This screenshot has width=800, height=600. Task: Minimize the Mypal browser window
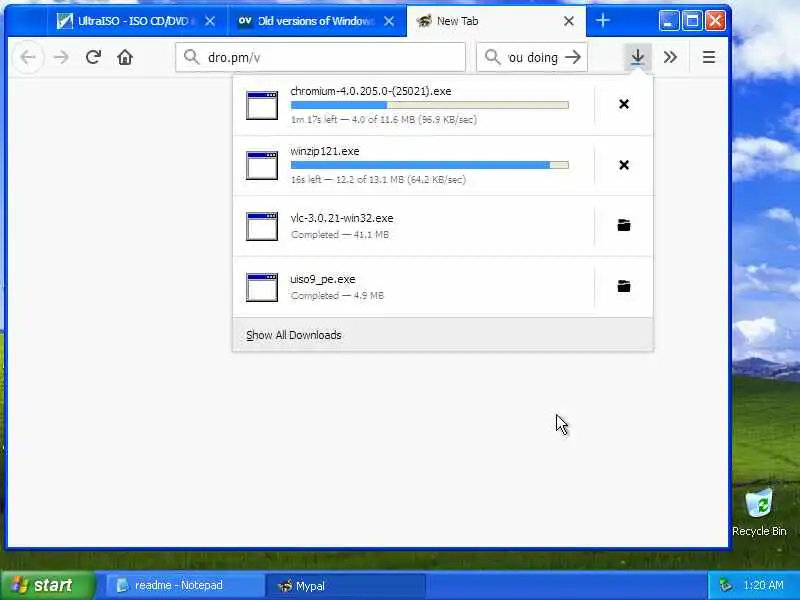click(x=668, y=21)
